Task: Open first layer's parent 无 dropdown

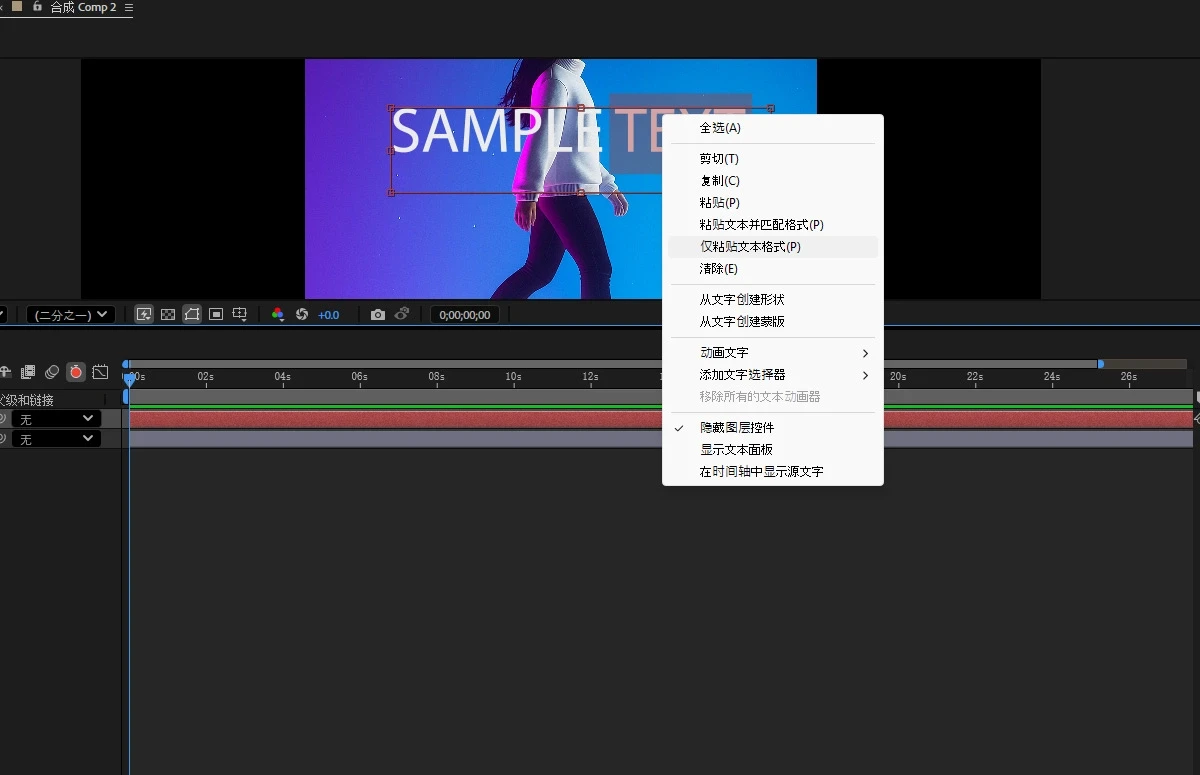Action: coord(56,419)
